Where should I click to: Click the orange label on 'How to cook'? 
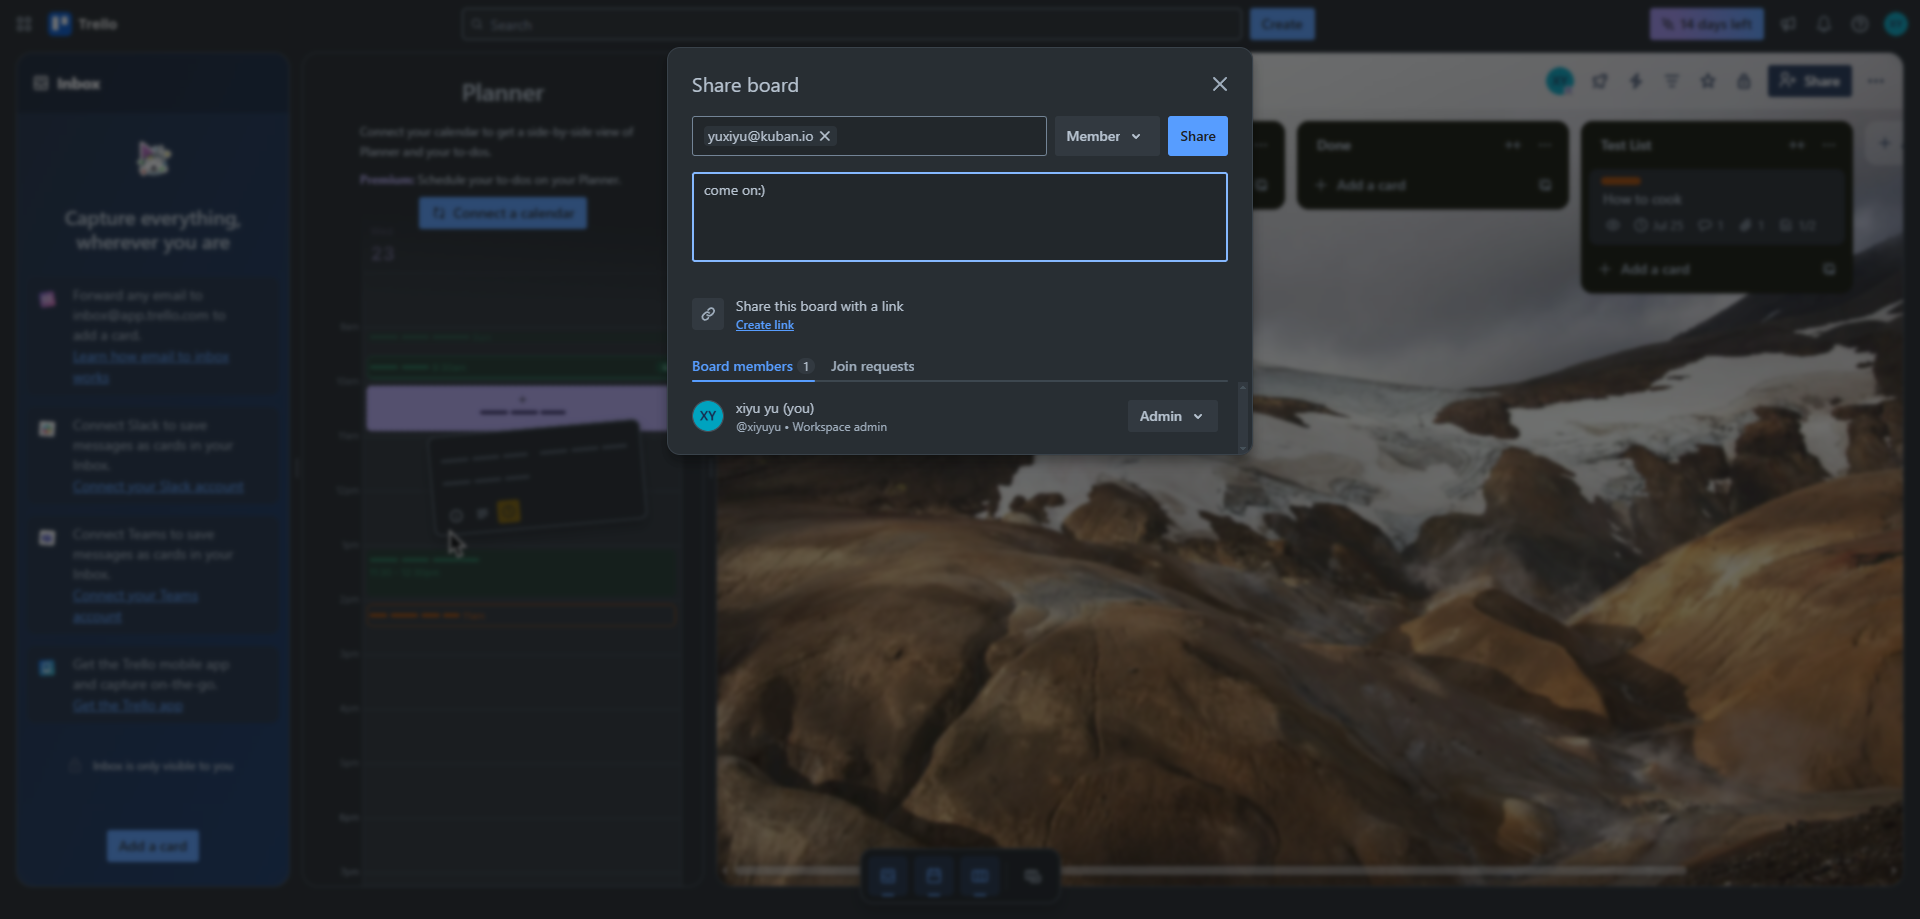[x=1621, y=181]
